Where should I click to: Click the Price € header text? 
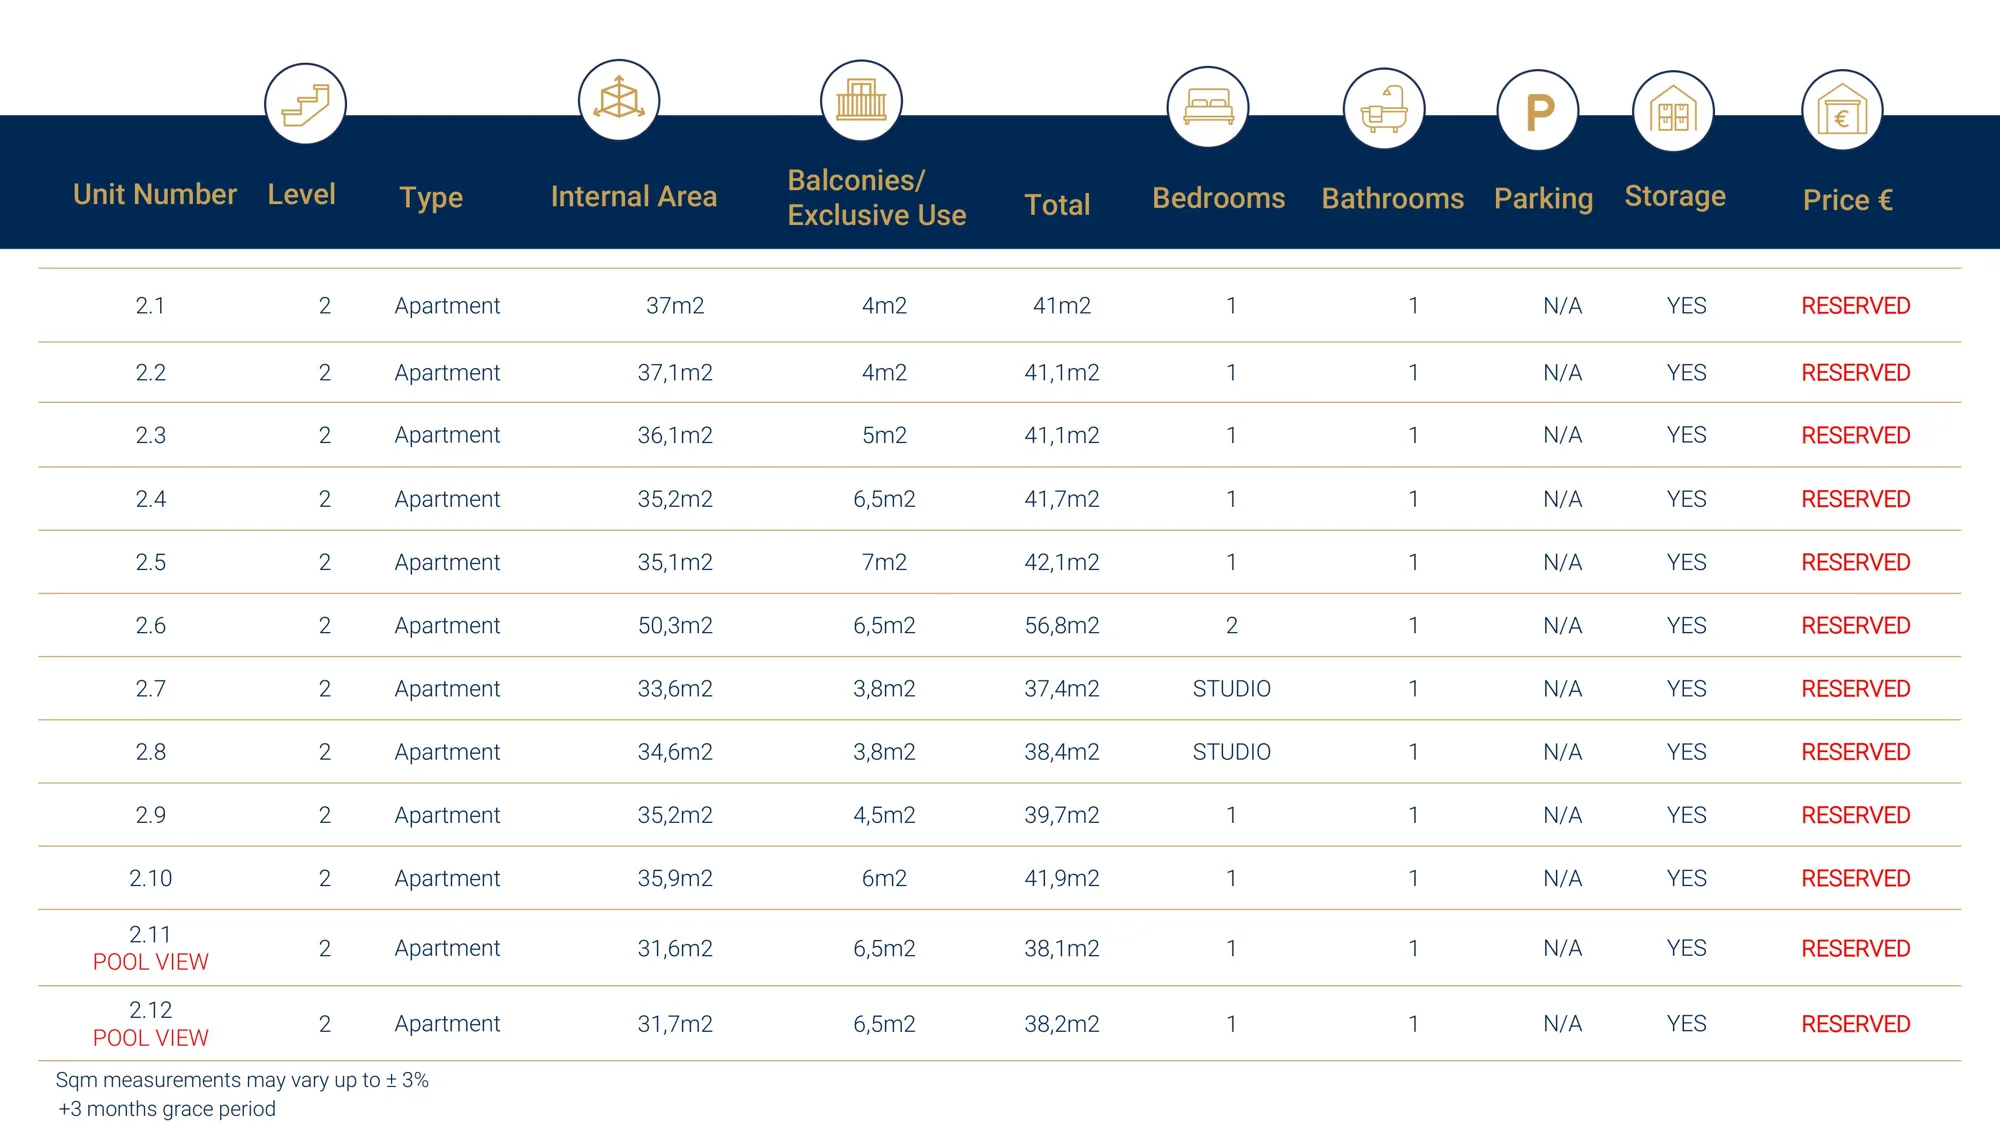[x=1848, y=200]
